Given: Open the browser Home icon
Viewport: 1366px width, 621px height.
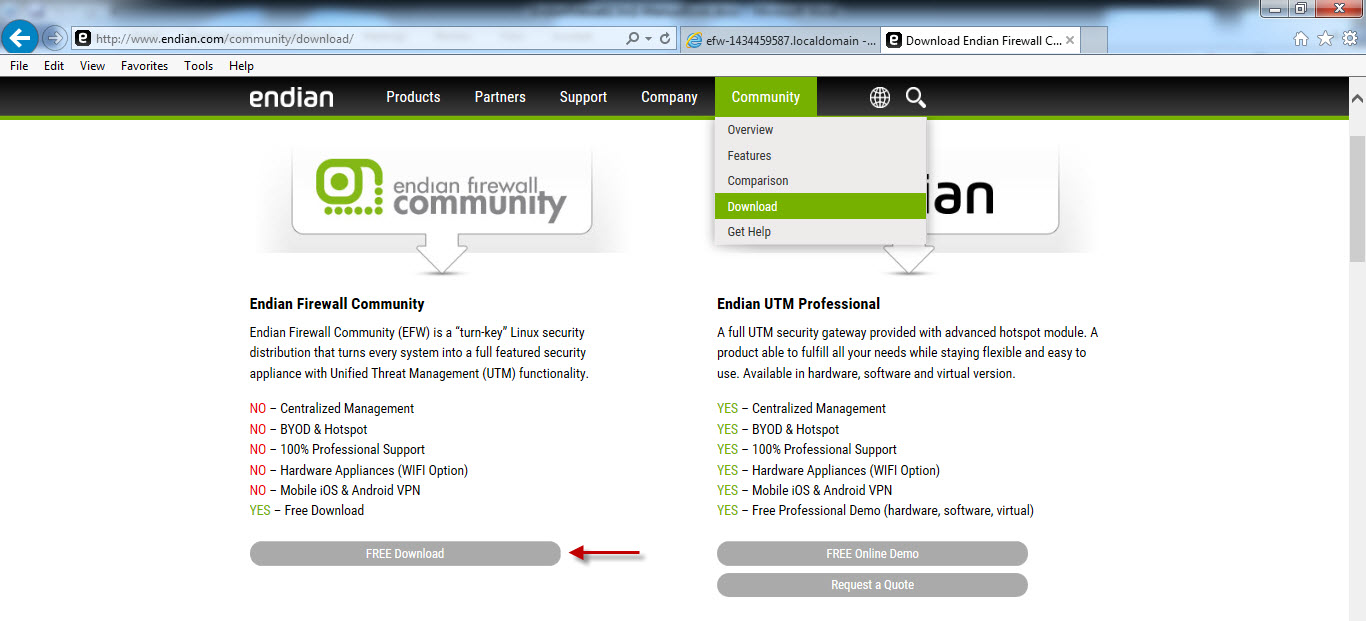Looking at the screenshot, I should click(x=1300, y=37).
